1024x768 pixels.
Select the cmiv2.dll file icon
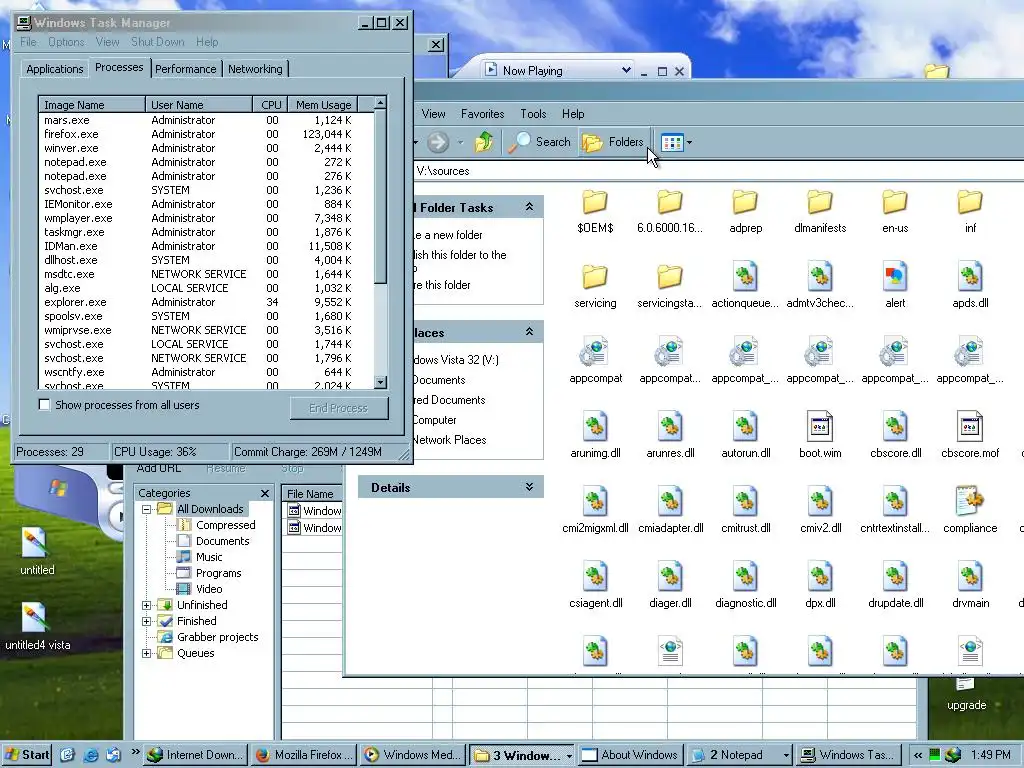(x=820, y=502)
